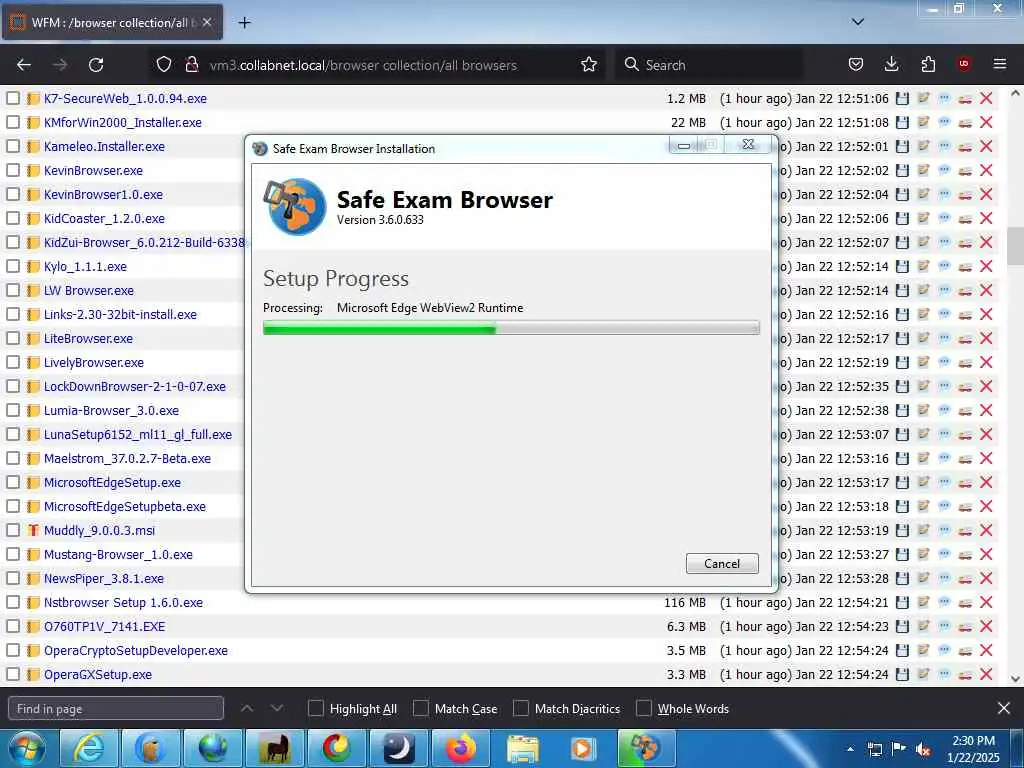Screen dimensions: 1024x768
Task: Open OperaCryptoSetupDeveloper.exe file link
Action: coord(136,650)
